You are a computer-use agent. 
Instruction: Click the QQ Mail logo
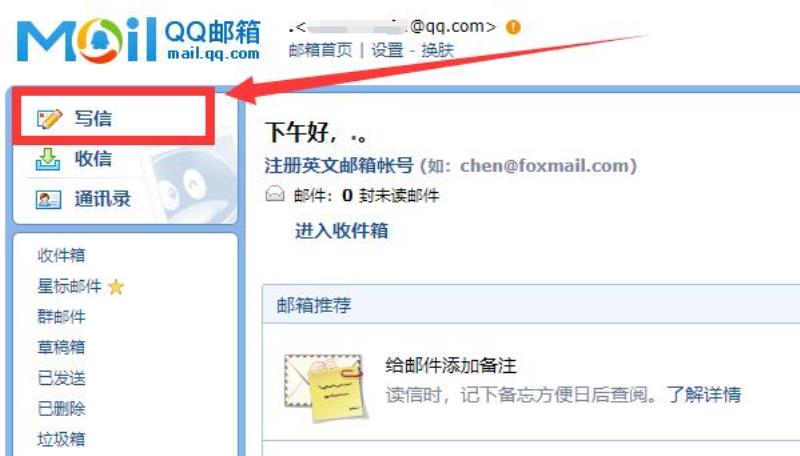click(139, 40)
